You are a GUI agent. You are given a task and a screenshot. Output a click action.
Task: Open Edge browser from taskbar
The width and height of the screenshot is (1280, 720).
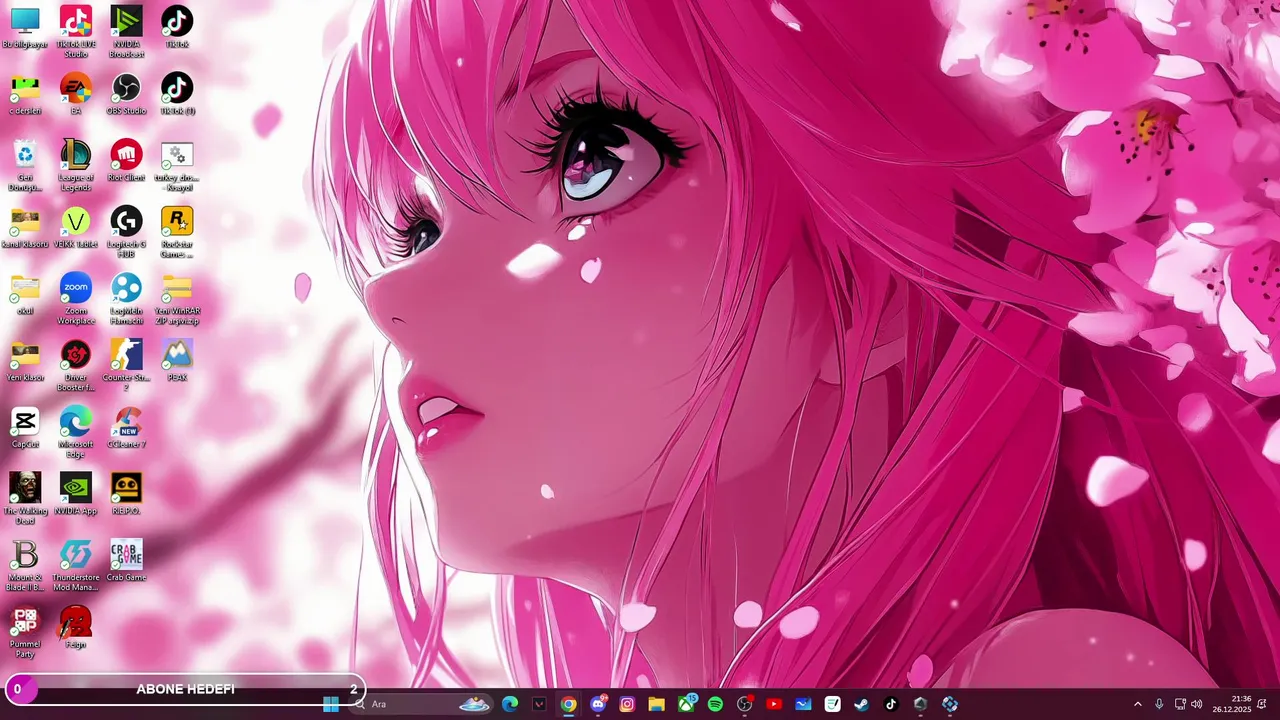[510, 704]
